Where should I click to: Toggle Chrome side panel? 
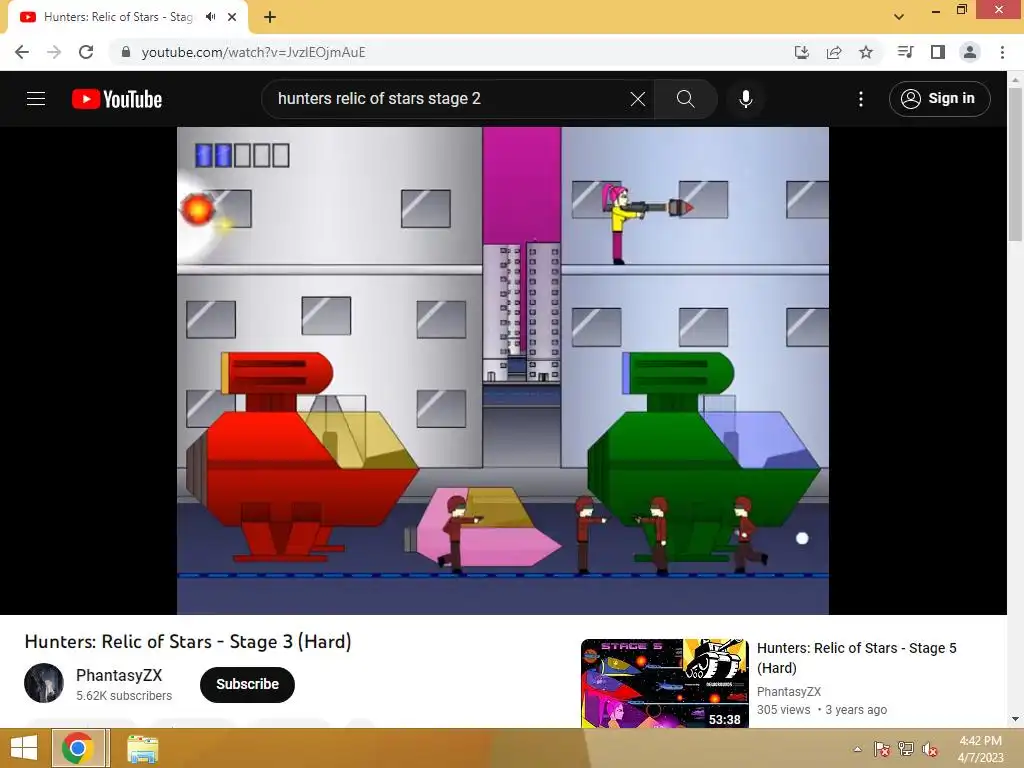click(938, 52)
